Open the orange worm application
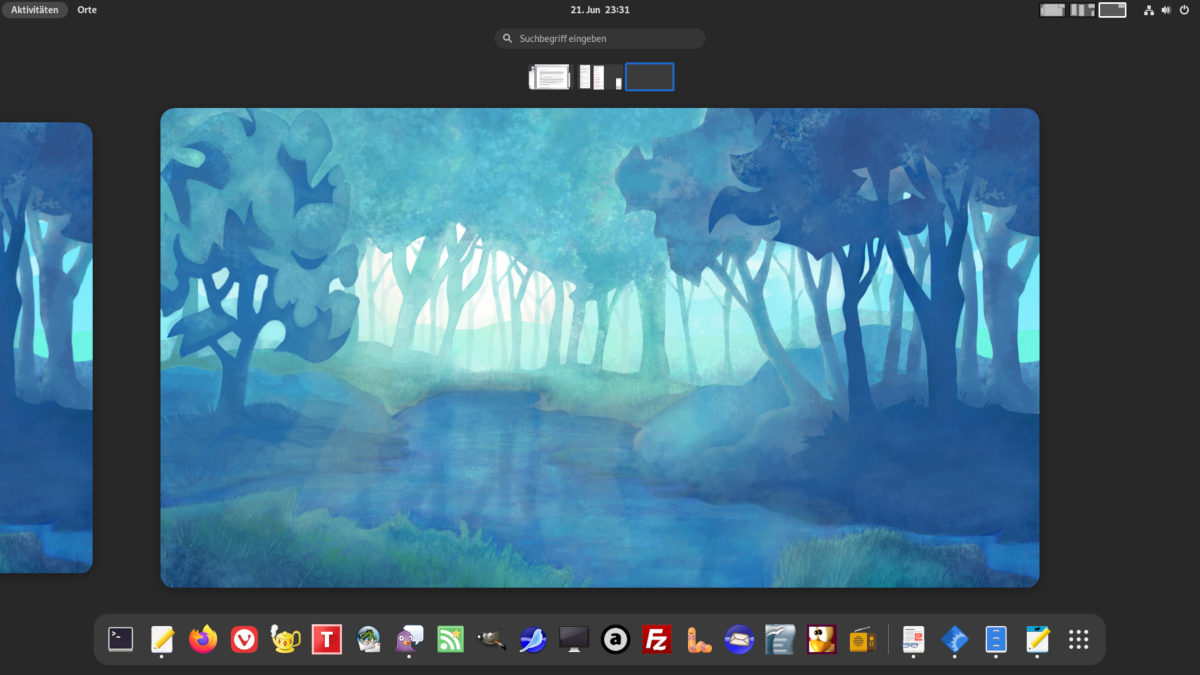The width and height of the screenshot is (1200, 675). [698, 639]
